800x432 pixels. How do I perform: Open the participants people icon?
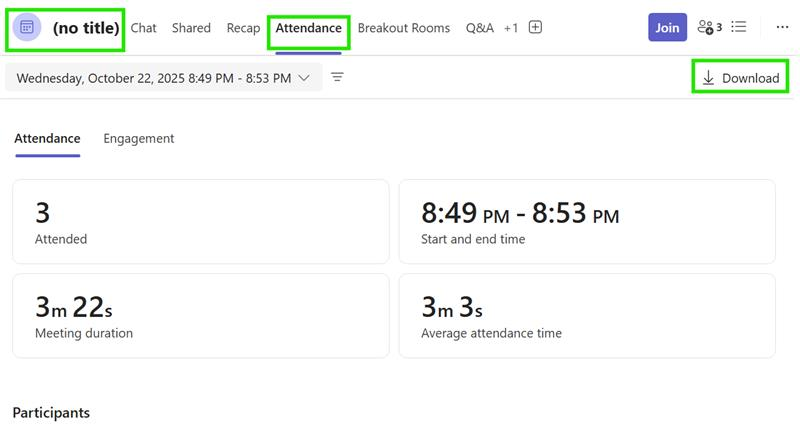[x=708, y=28]
